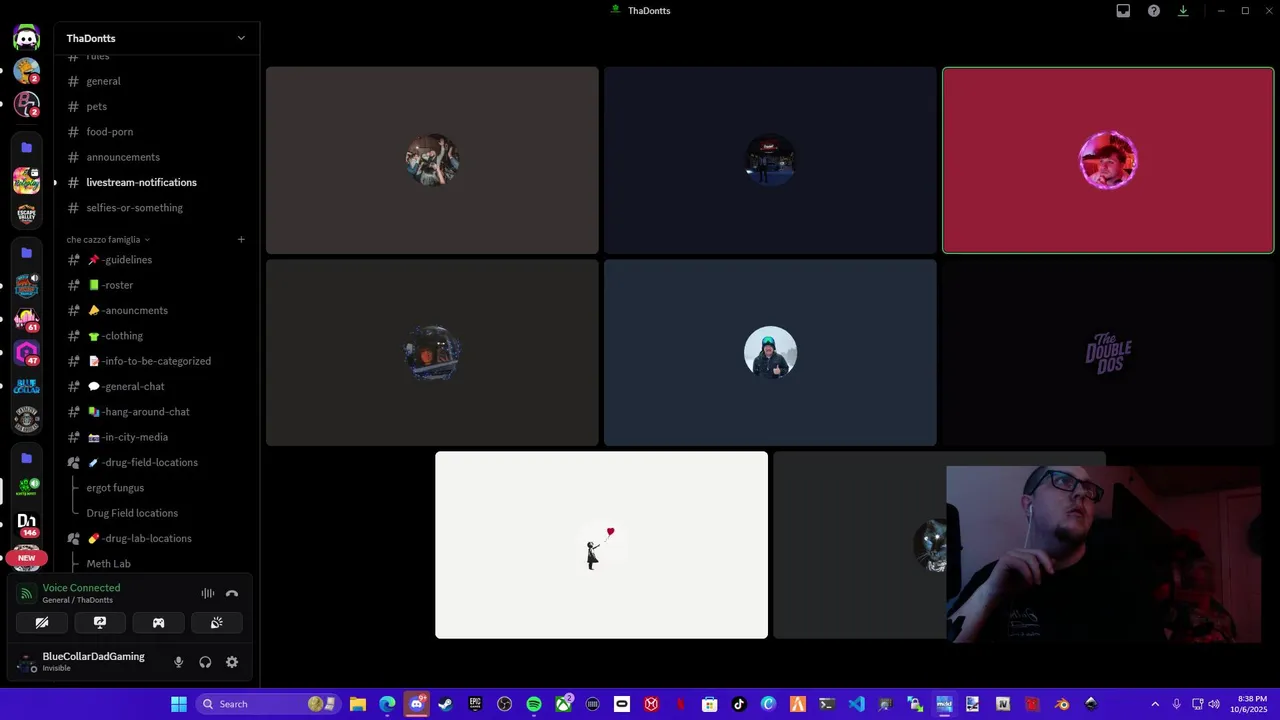Viewport: 1280px width, 720px height.
Task: Open Discord direct messages home icon
Action: coord(27,38)
